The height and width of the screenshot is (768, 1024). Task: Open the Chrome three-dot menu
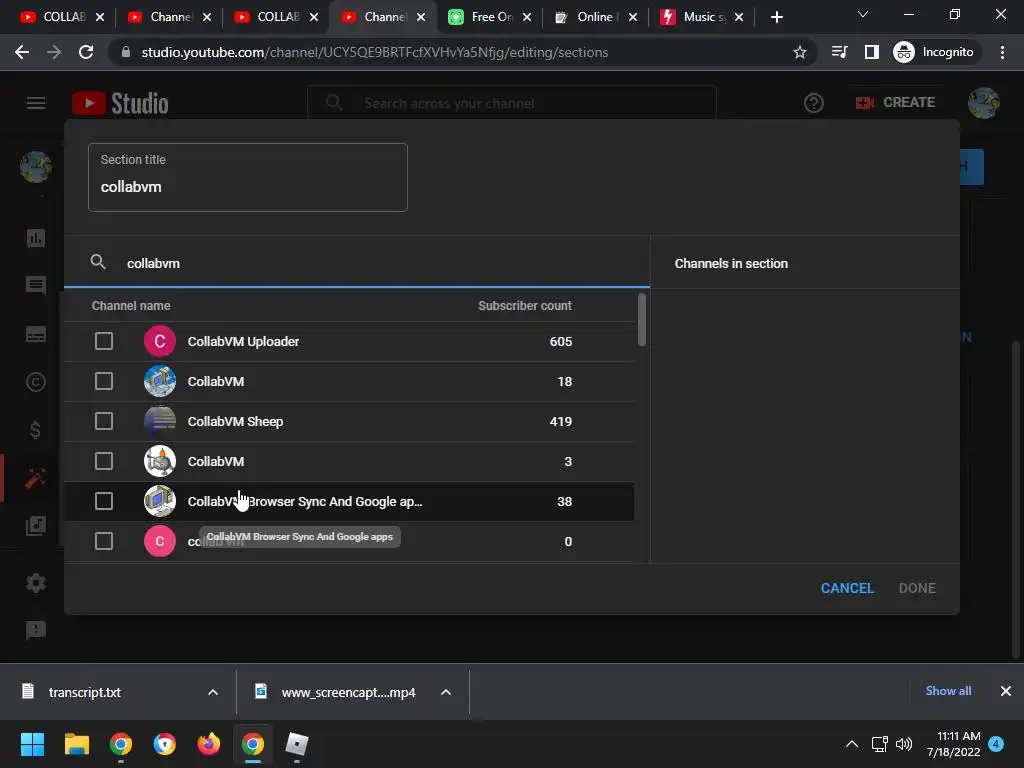coord(1002,52)
